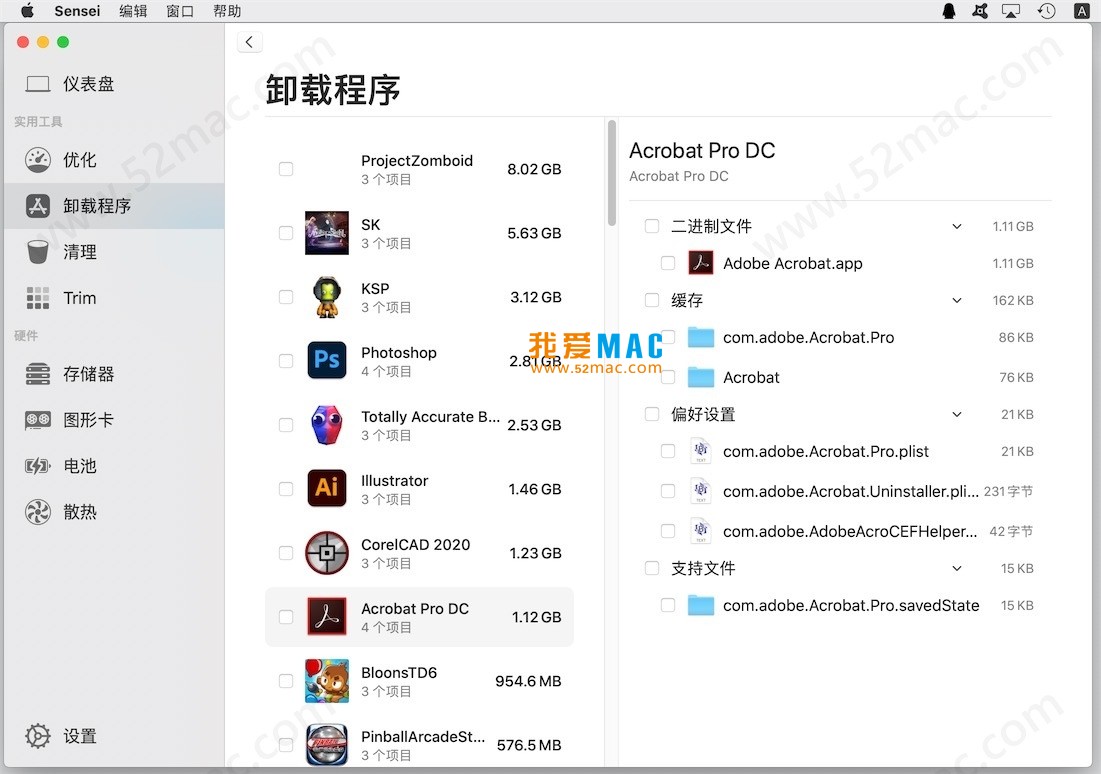Collapse the 缓存 section chevron
Image resolution: width=1101 pixels, height=774 pixels.
pos(956,301)
